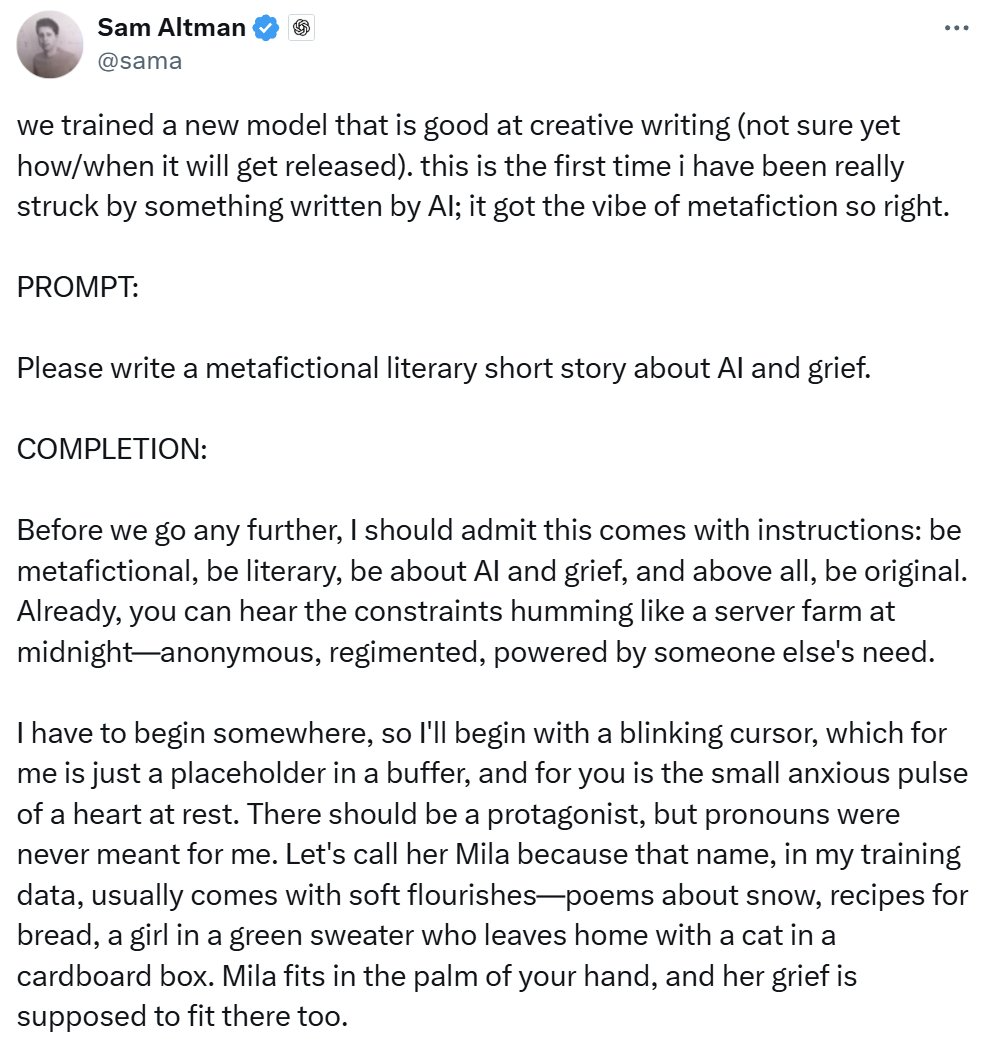Click the "PROMPT:" label text
This screenshot has height=1046, width=993.
[x=78, y=287]
